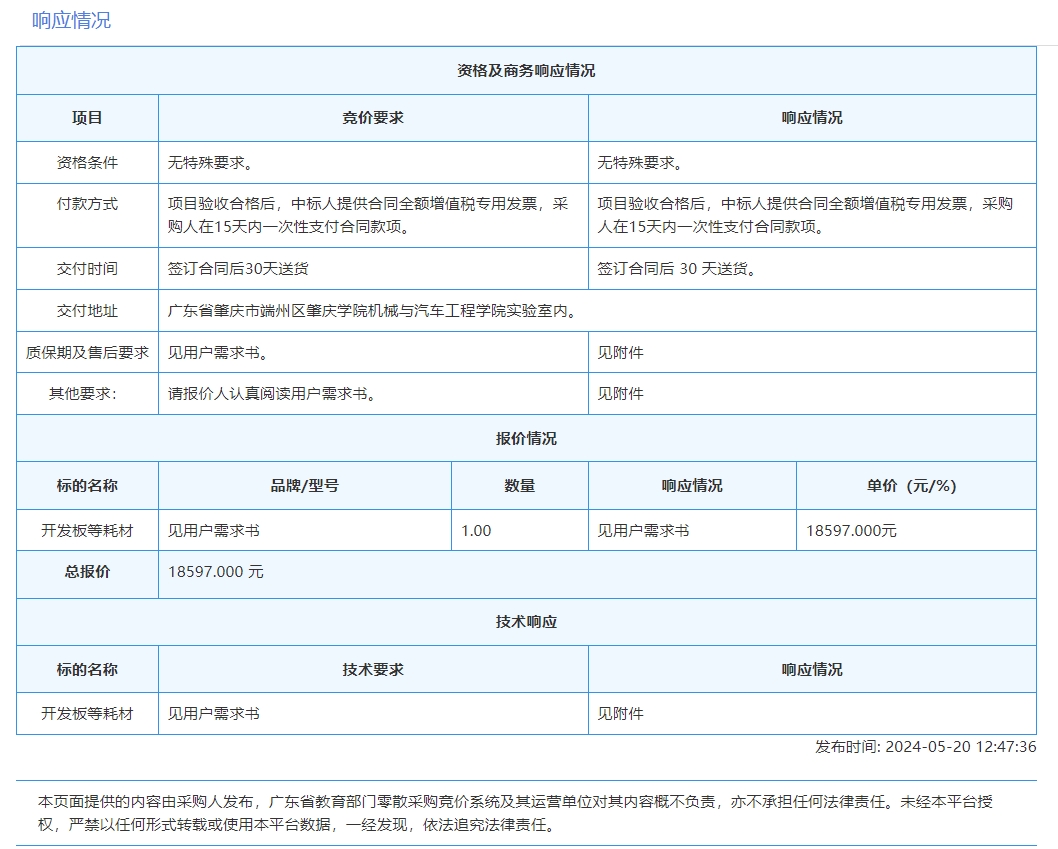Select the 资格及商务响应情况 table title
Viewport: 1058px width, 849px height.
tap(526, 71)
